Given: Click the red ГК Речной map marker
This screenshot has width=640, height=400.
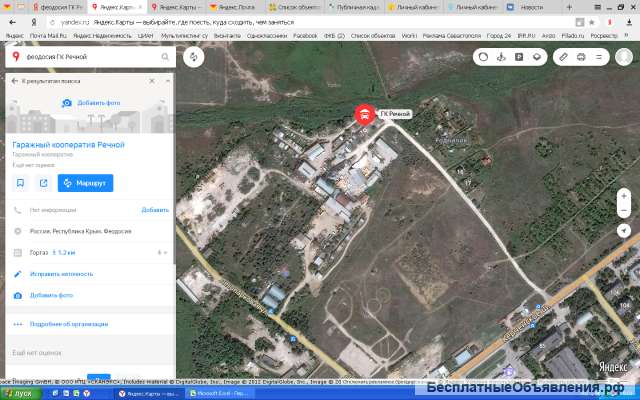Looking at the screenshot, I should tap(365, 115).
